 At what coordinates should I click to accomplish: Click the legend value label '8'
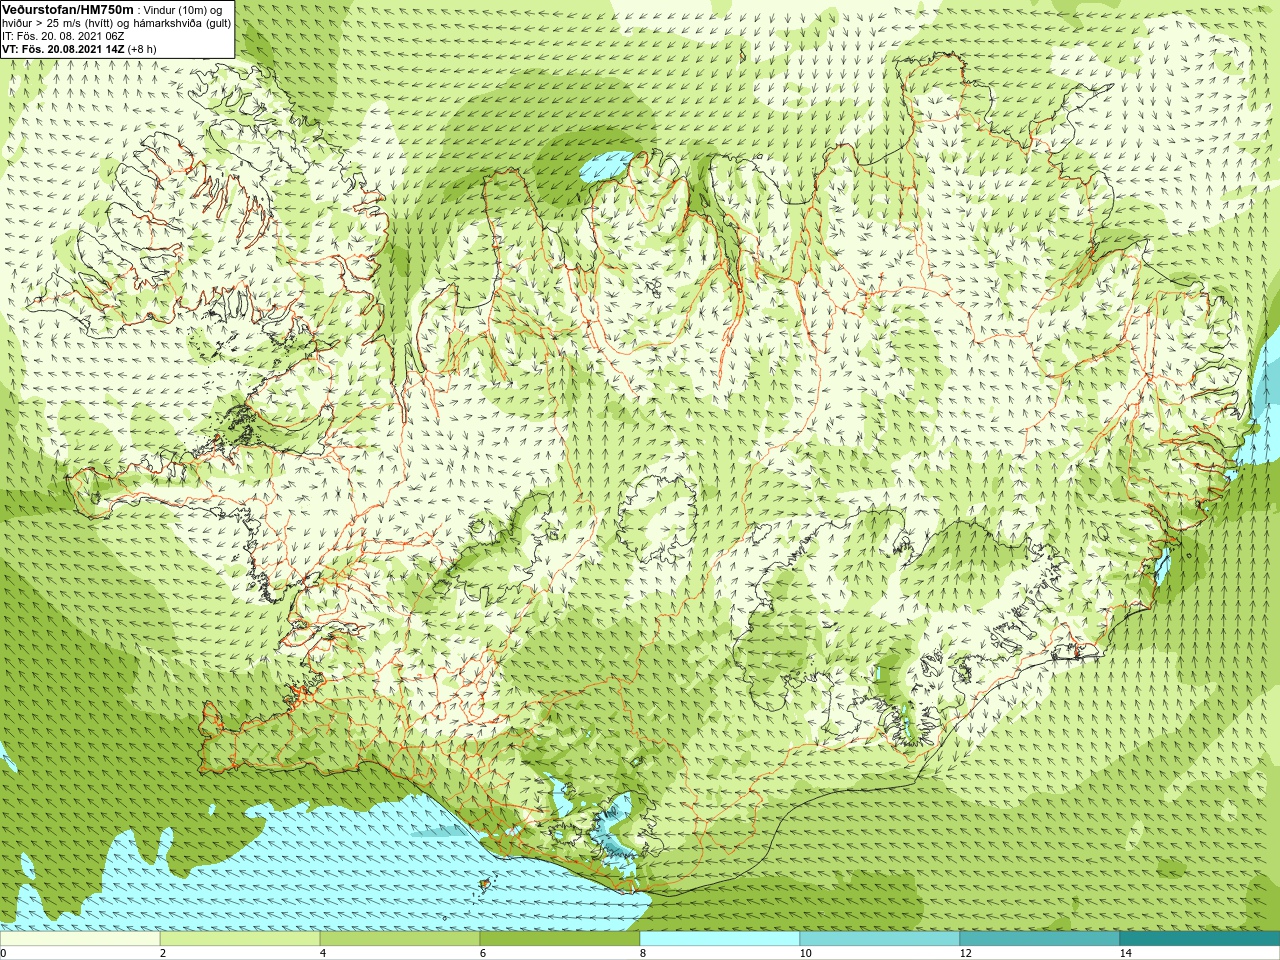(x=643, y=953)
